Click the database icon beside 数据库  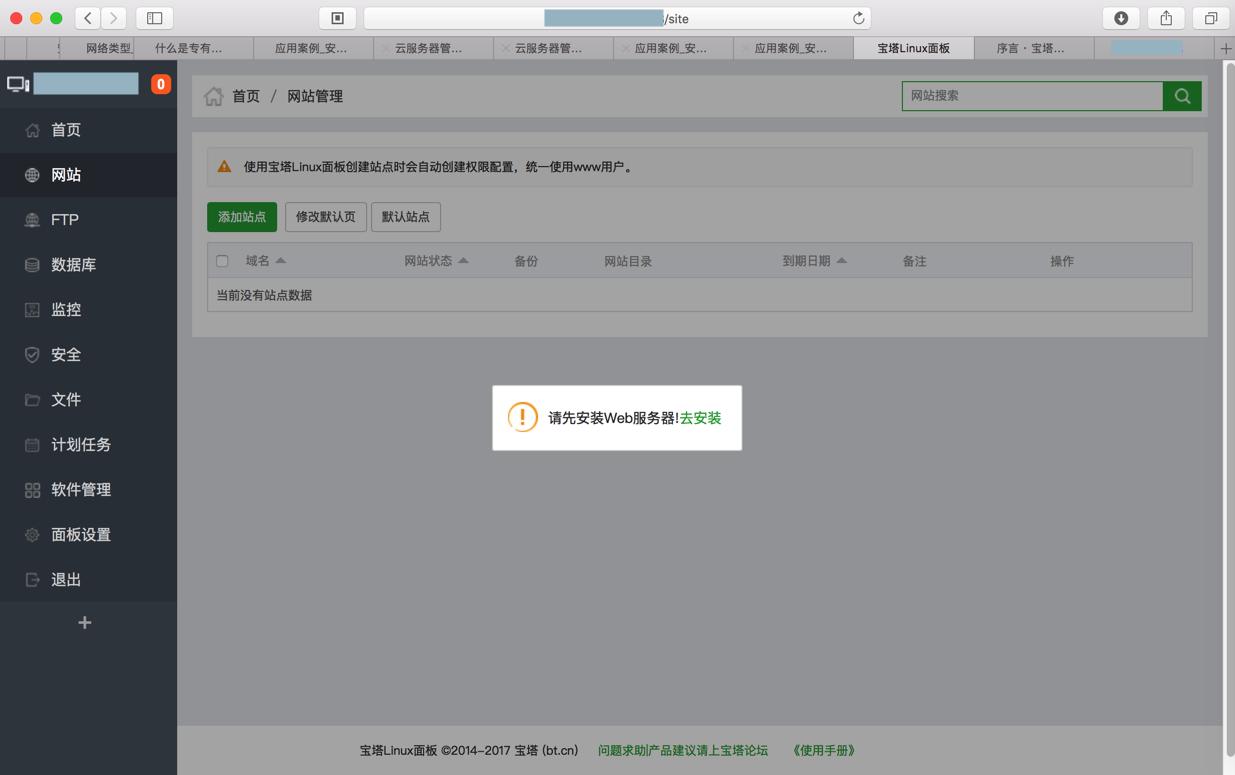coord(32,265)
